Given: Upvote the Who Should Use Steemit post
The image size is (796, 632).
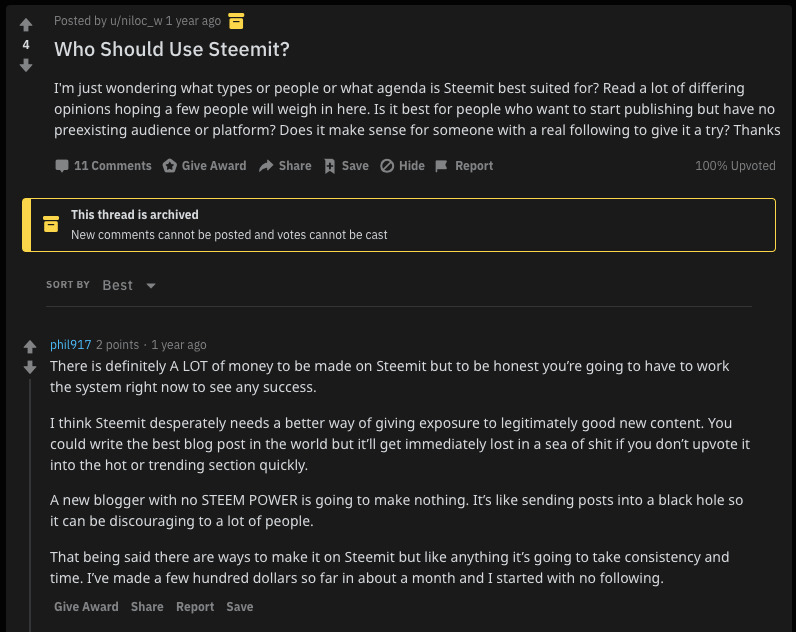Looking at the screenshot, I should click(26, 25).
